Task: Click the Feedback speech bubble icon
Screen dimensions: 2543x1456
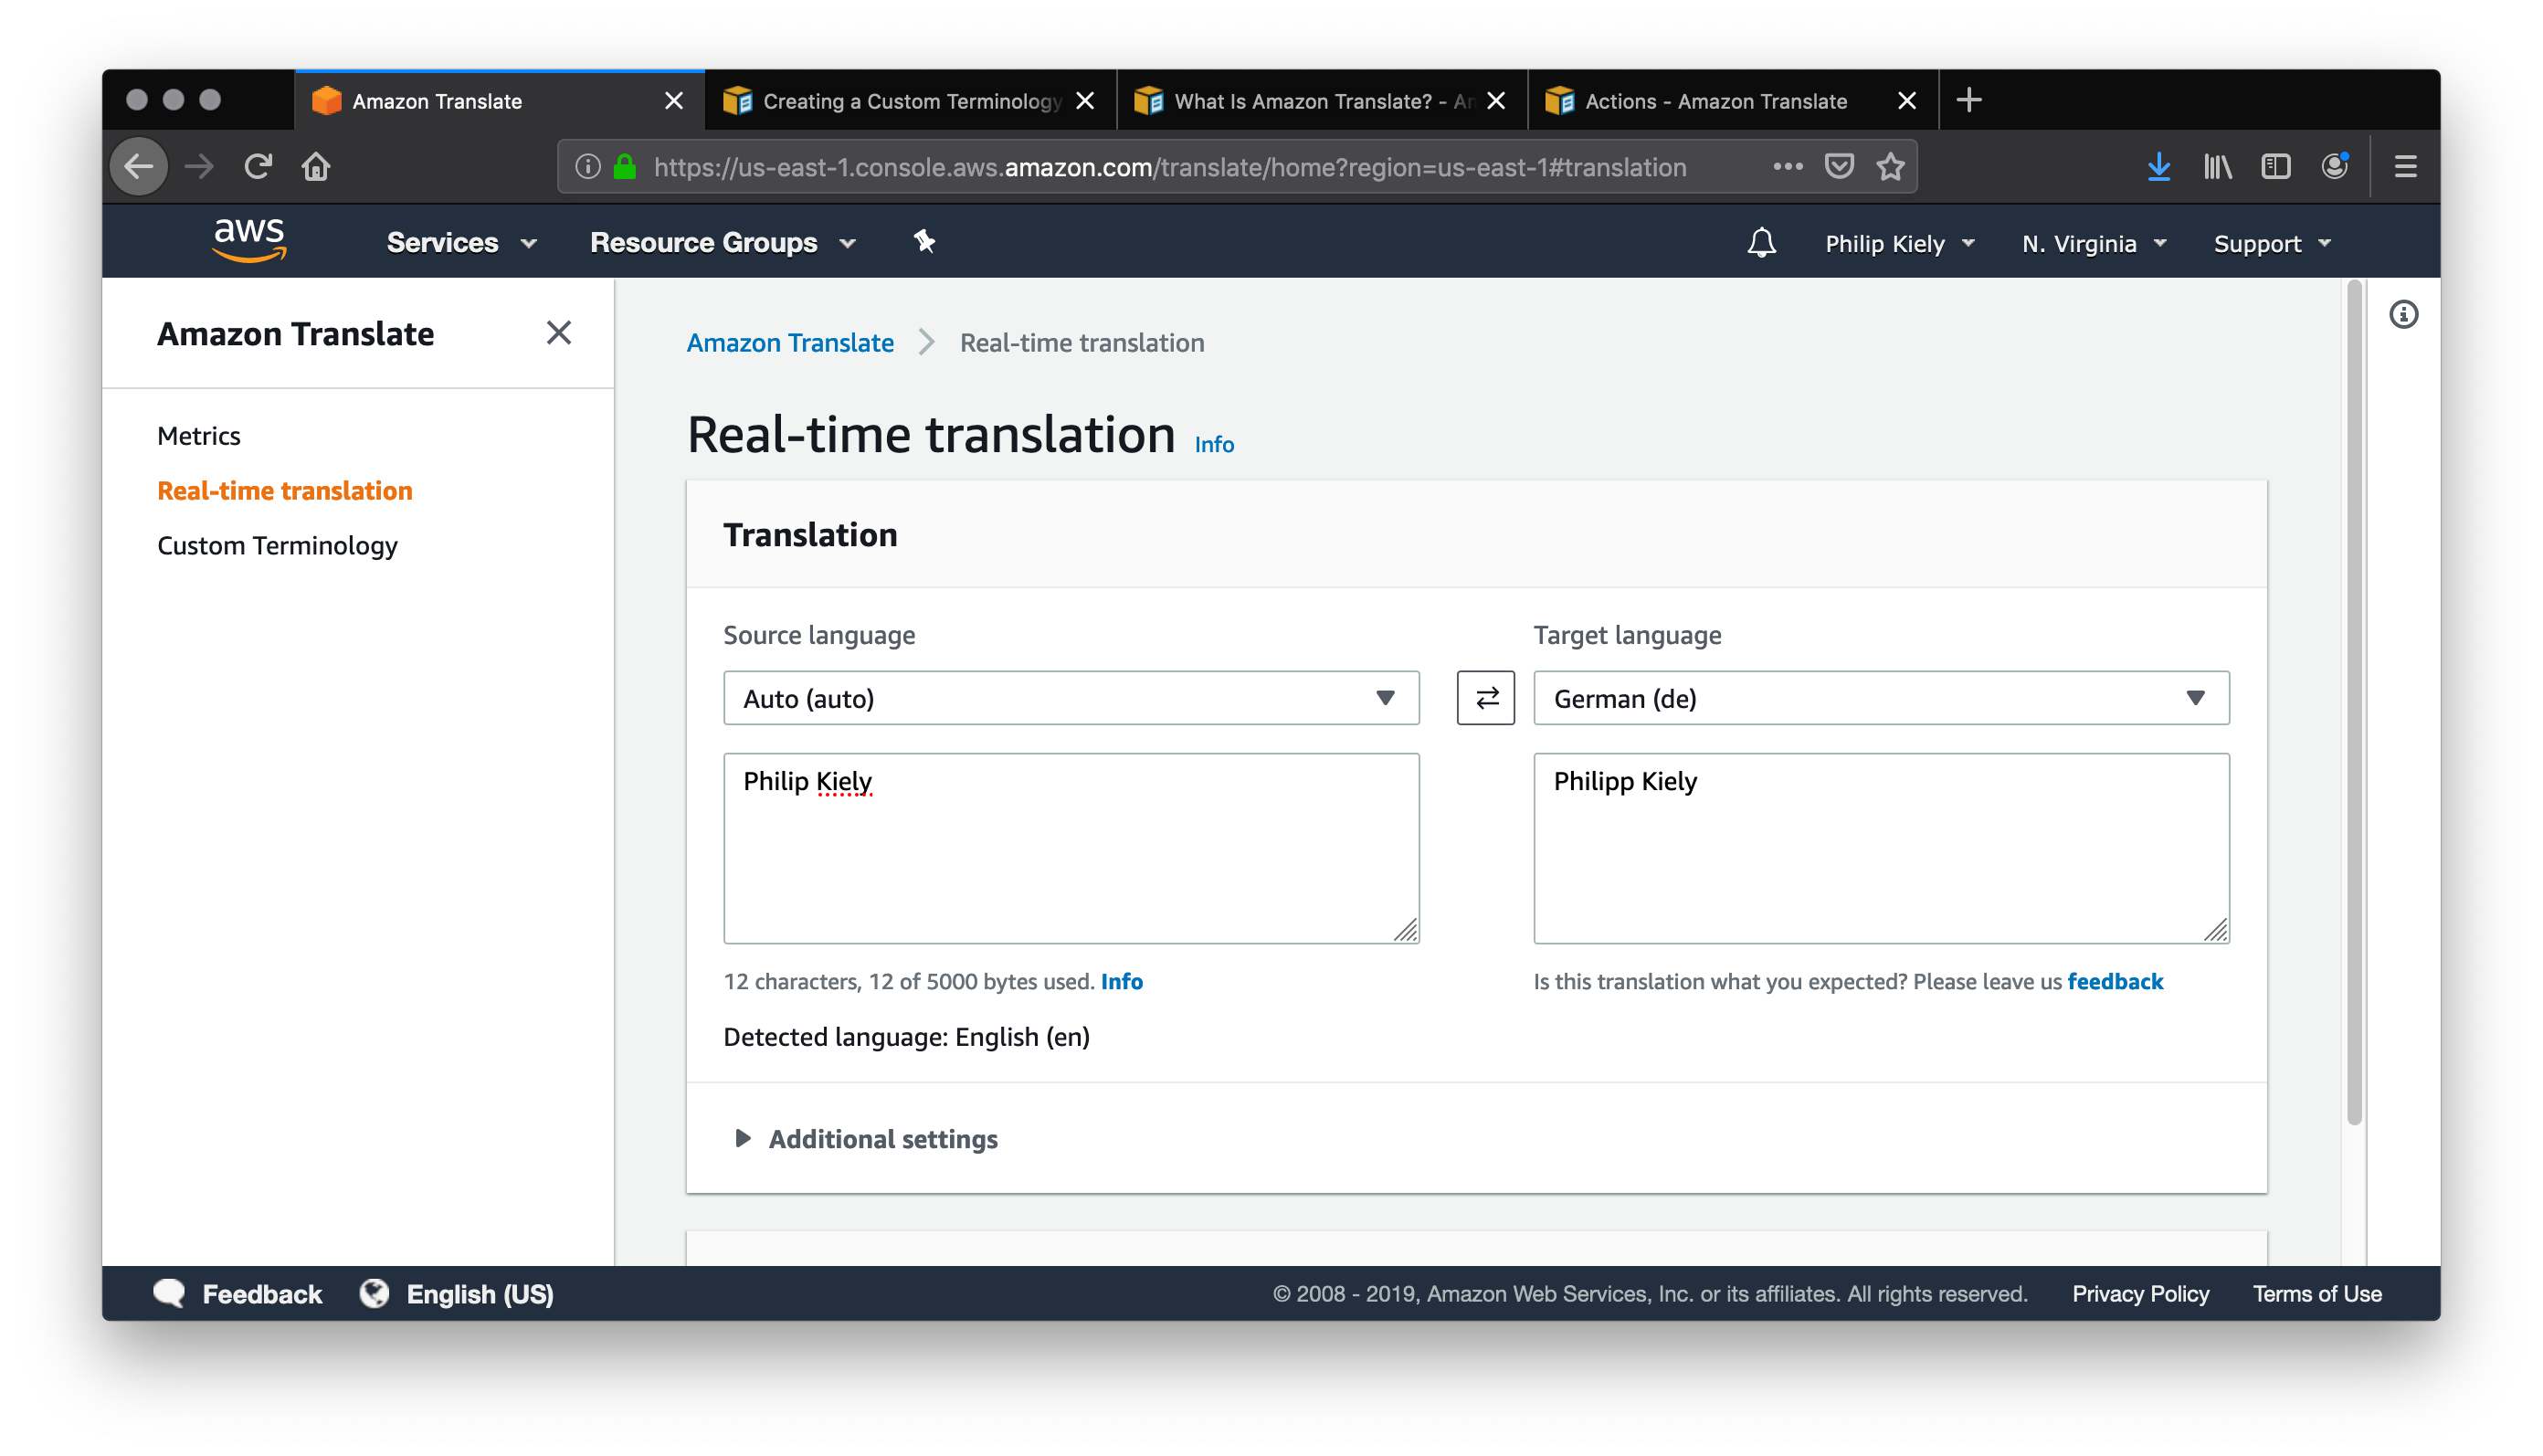Action: click(169, 1294)
